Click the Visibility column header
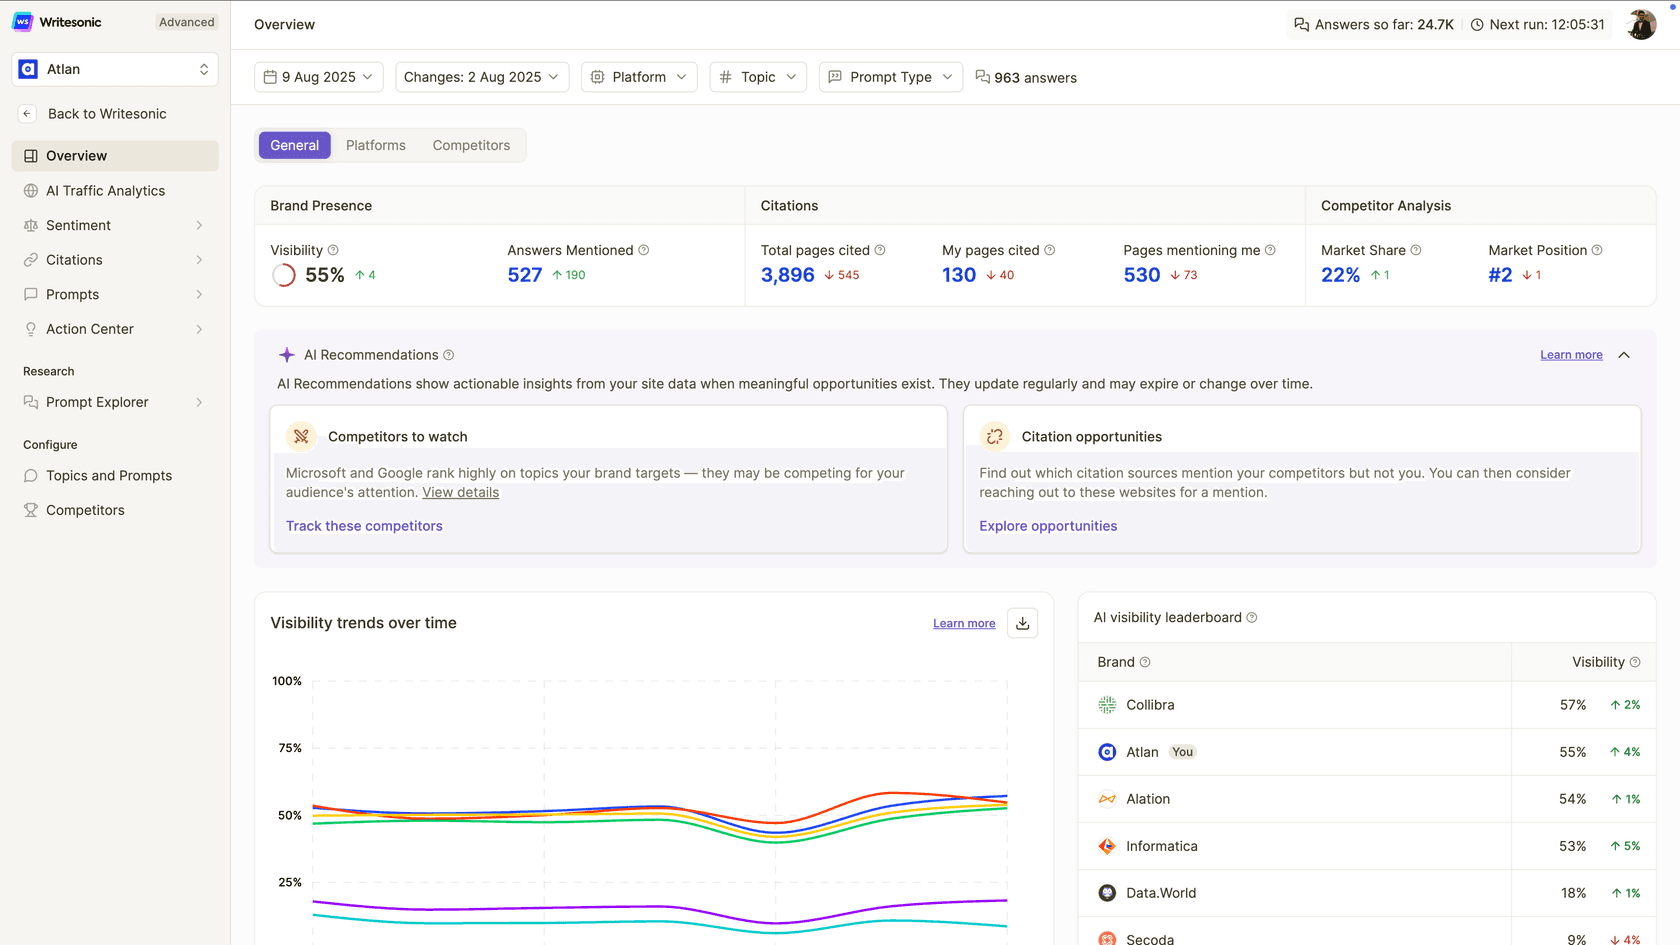This screenshot has width=1680, height=945. point(1598,662)
